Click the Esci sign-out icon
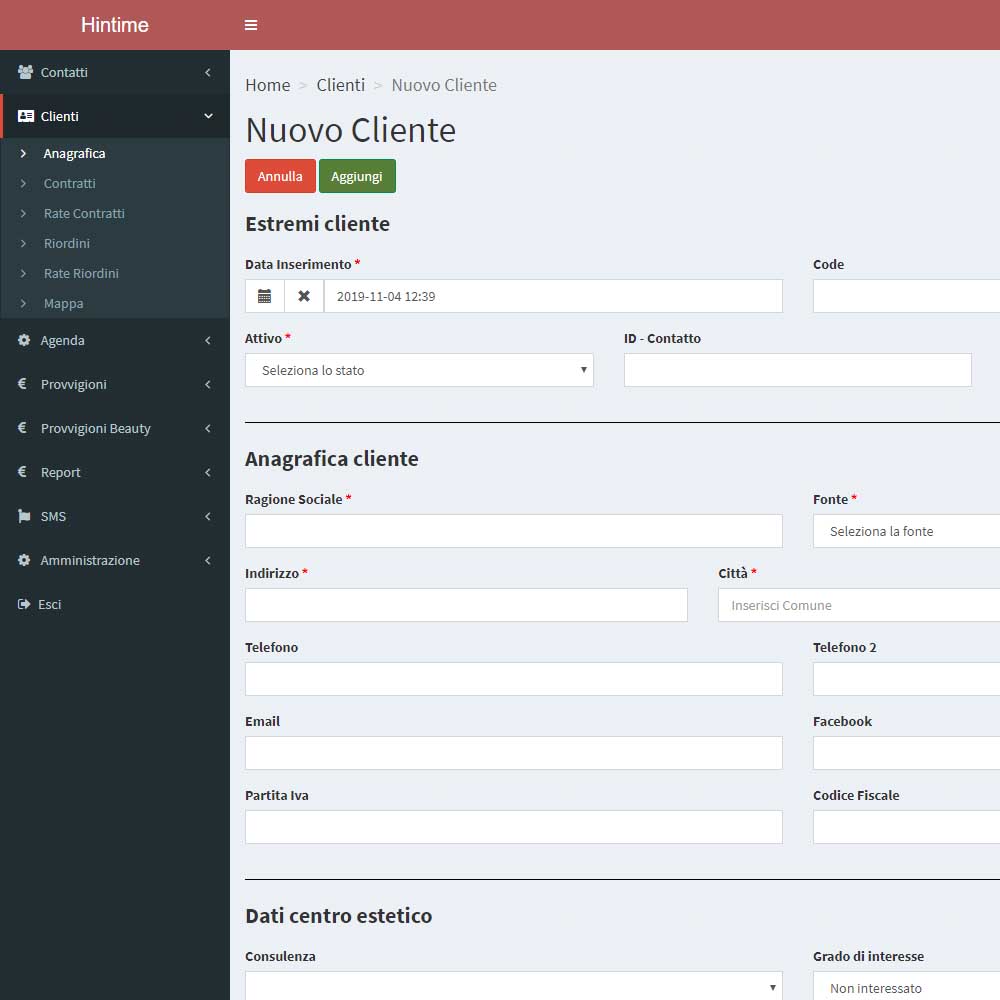1000x1000 pixels. pyautogui.click(x=24, y=604)
